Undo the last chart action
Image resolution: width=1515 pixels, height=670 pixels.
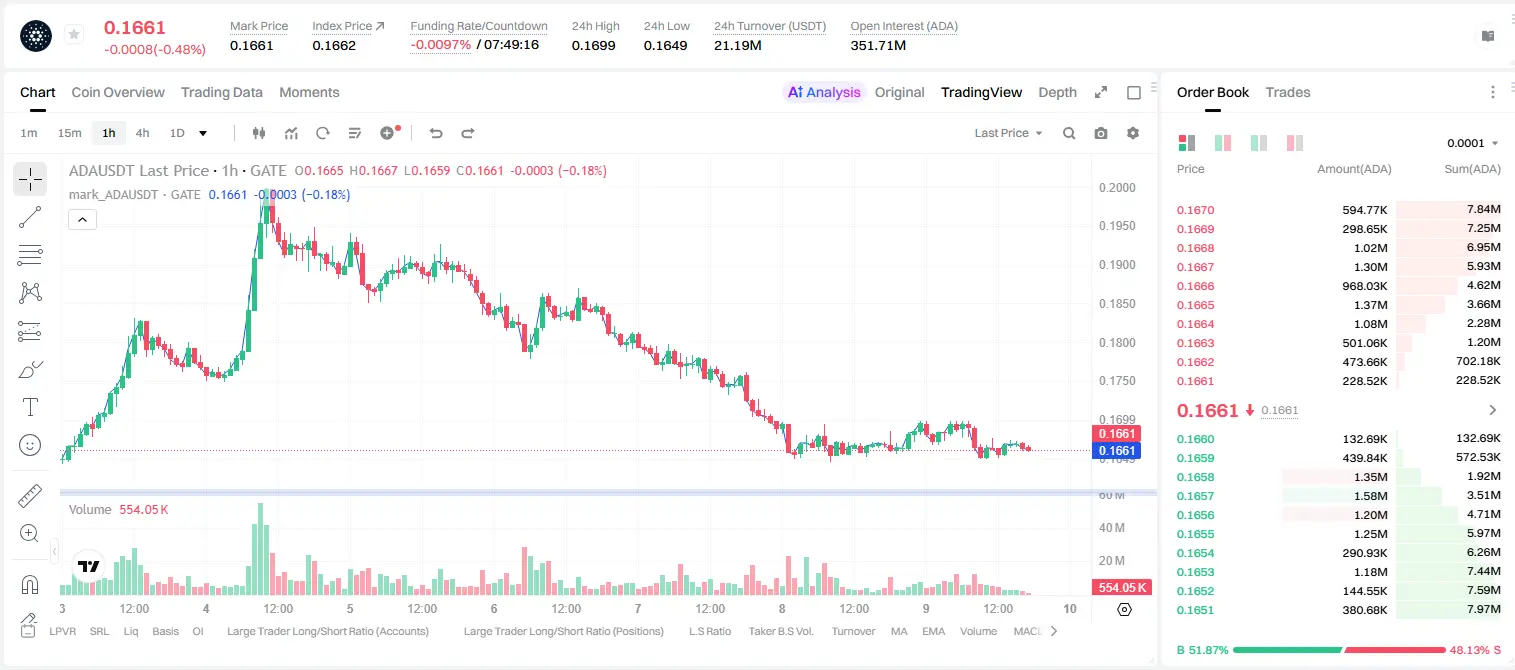coord(436,133)
